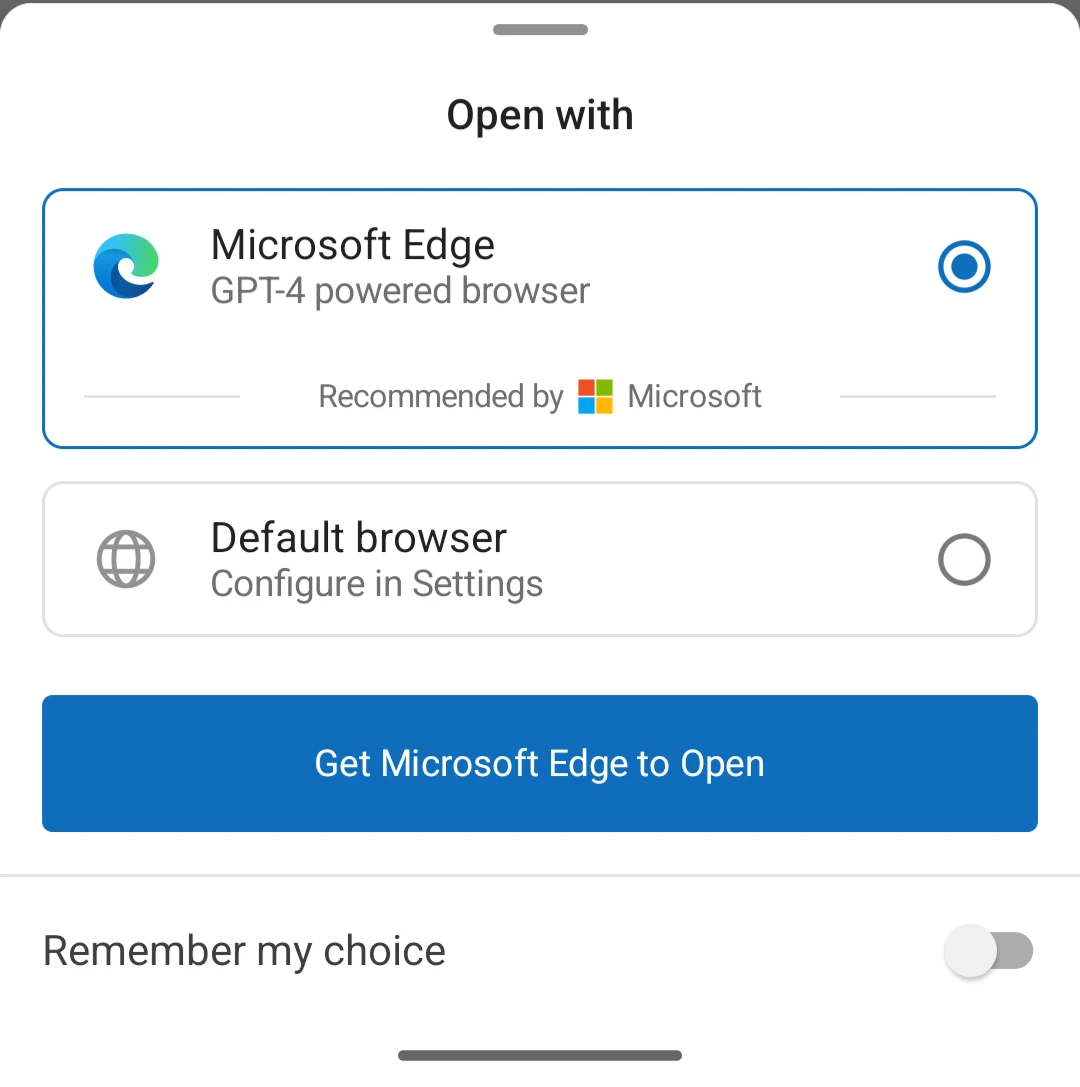Select the Default browser radio button
1080x1087 pixels.
[x=964, y=560]
